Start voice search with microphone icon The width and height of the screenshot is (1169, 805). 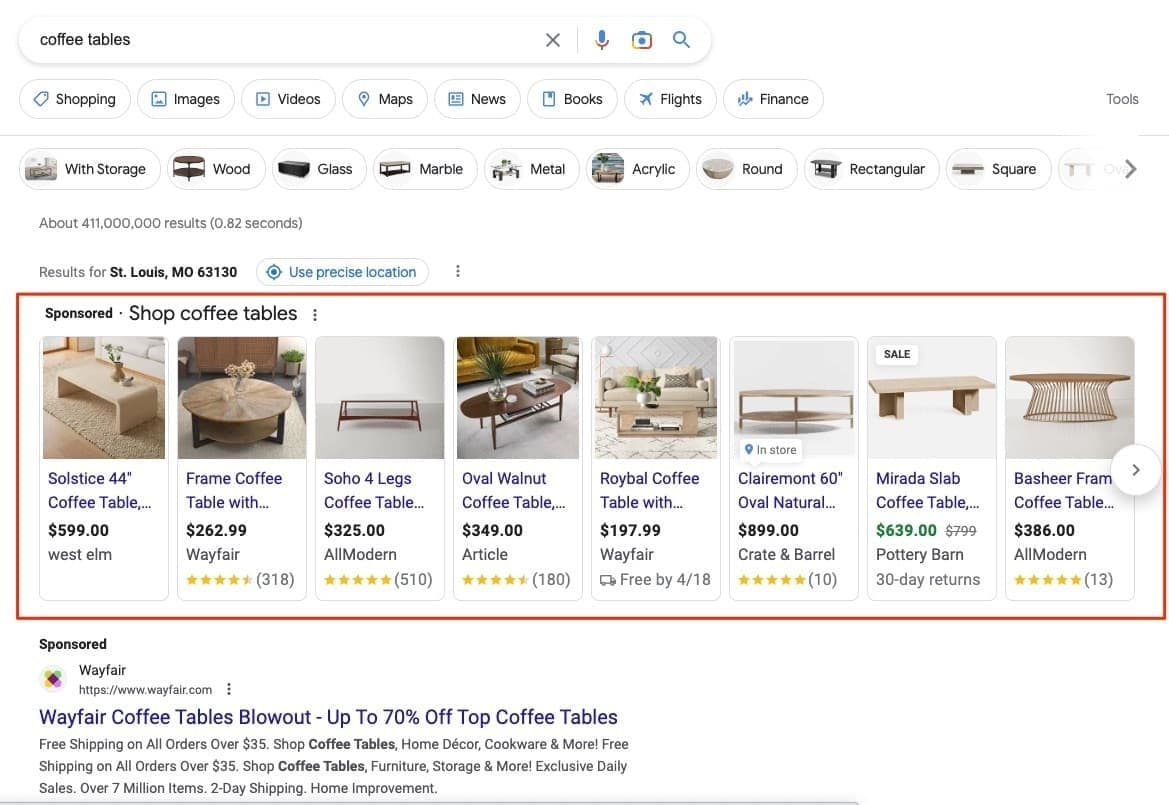click(602, 40)
